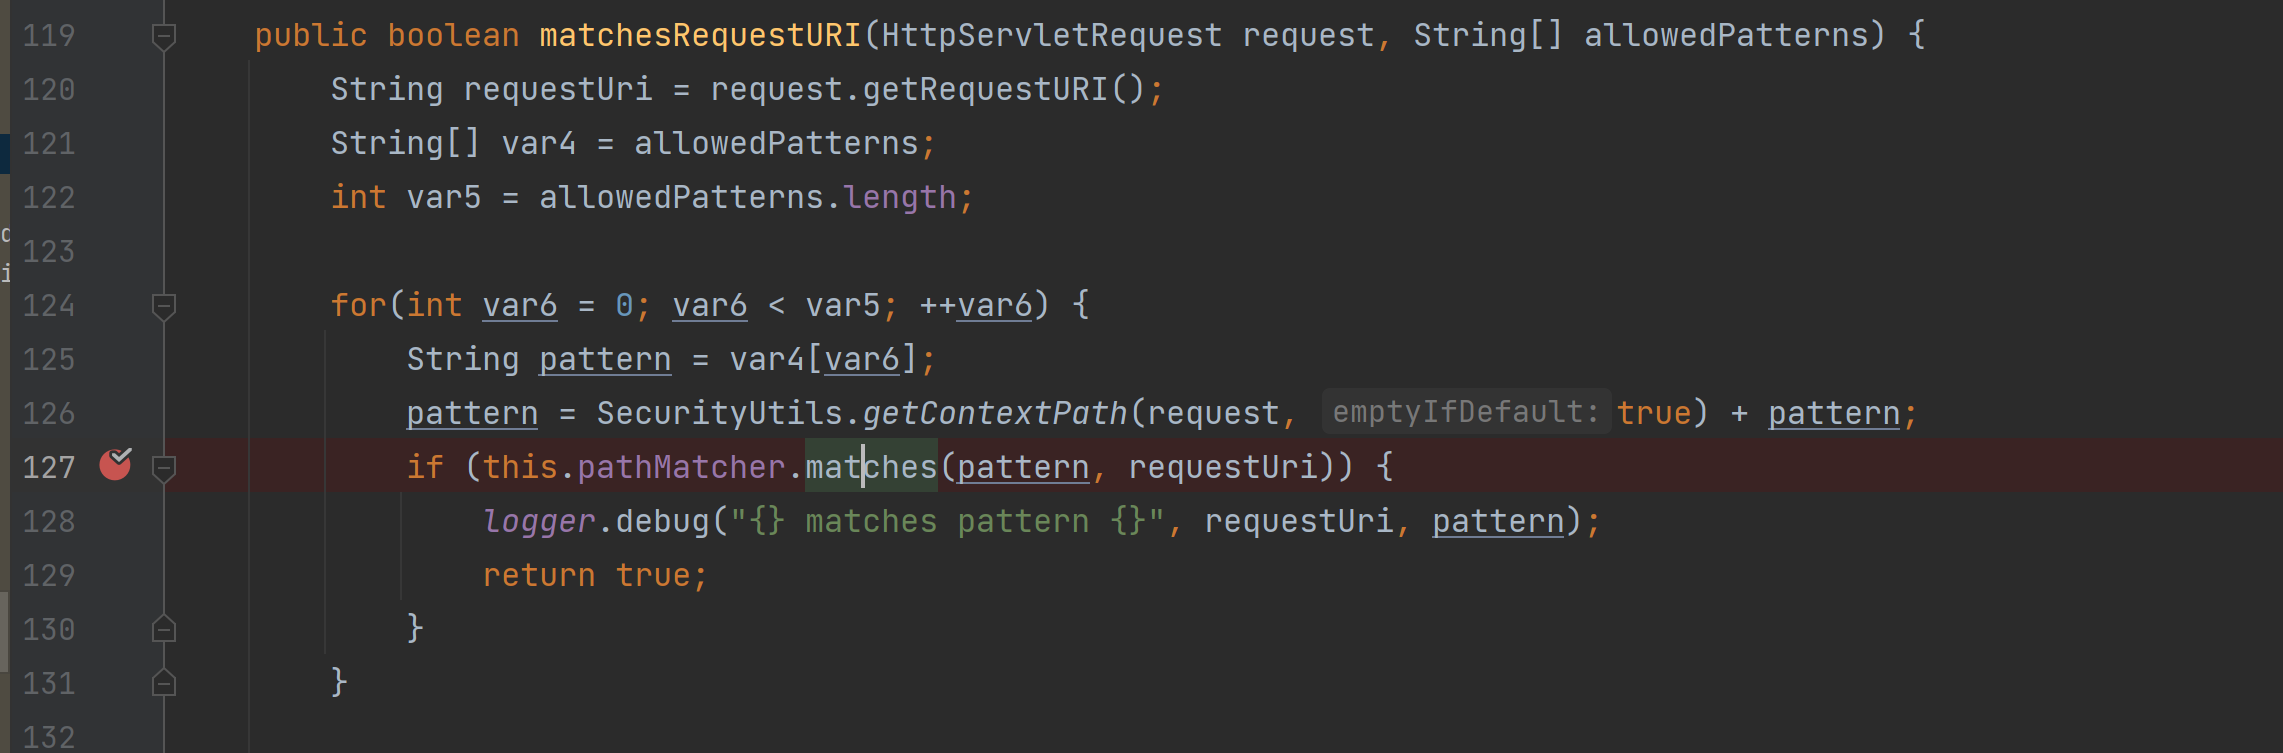The height and width of the screenshot is (753, 2283).
Task: Remove the breakpoint on line 127
Action: [x=115, y=464]
